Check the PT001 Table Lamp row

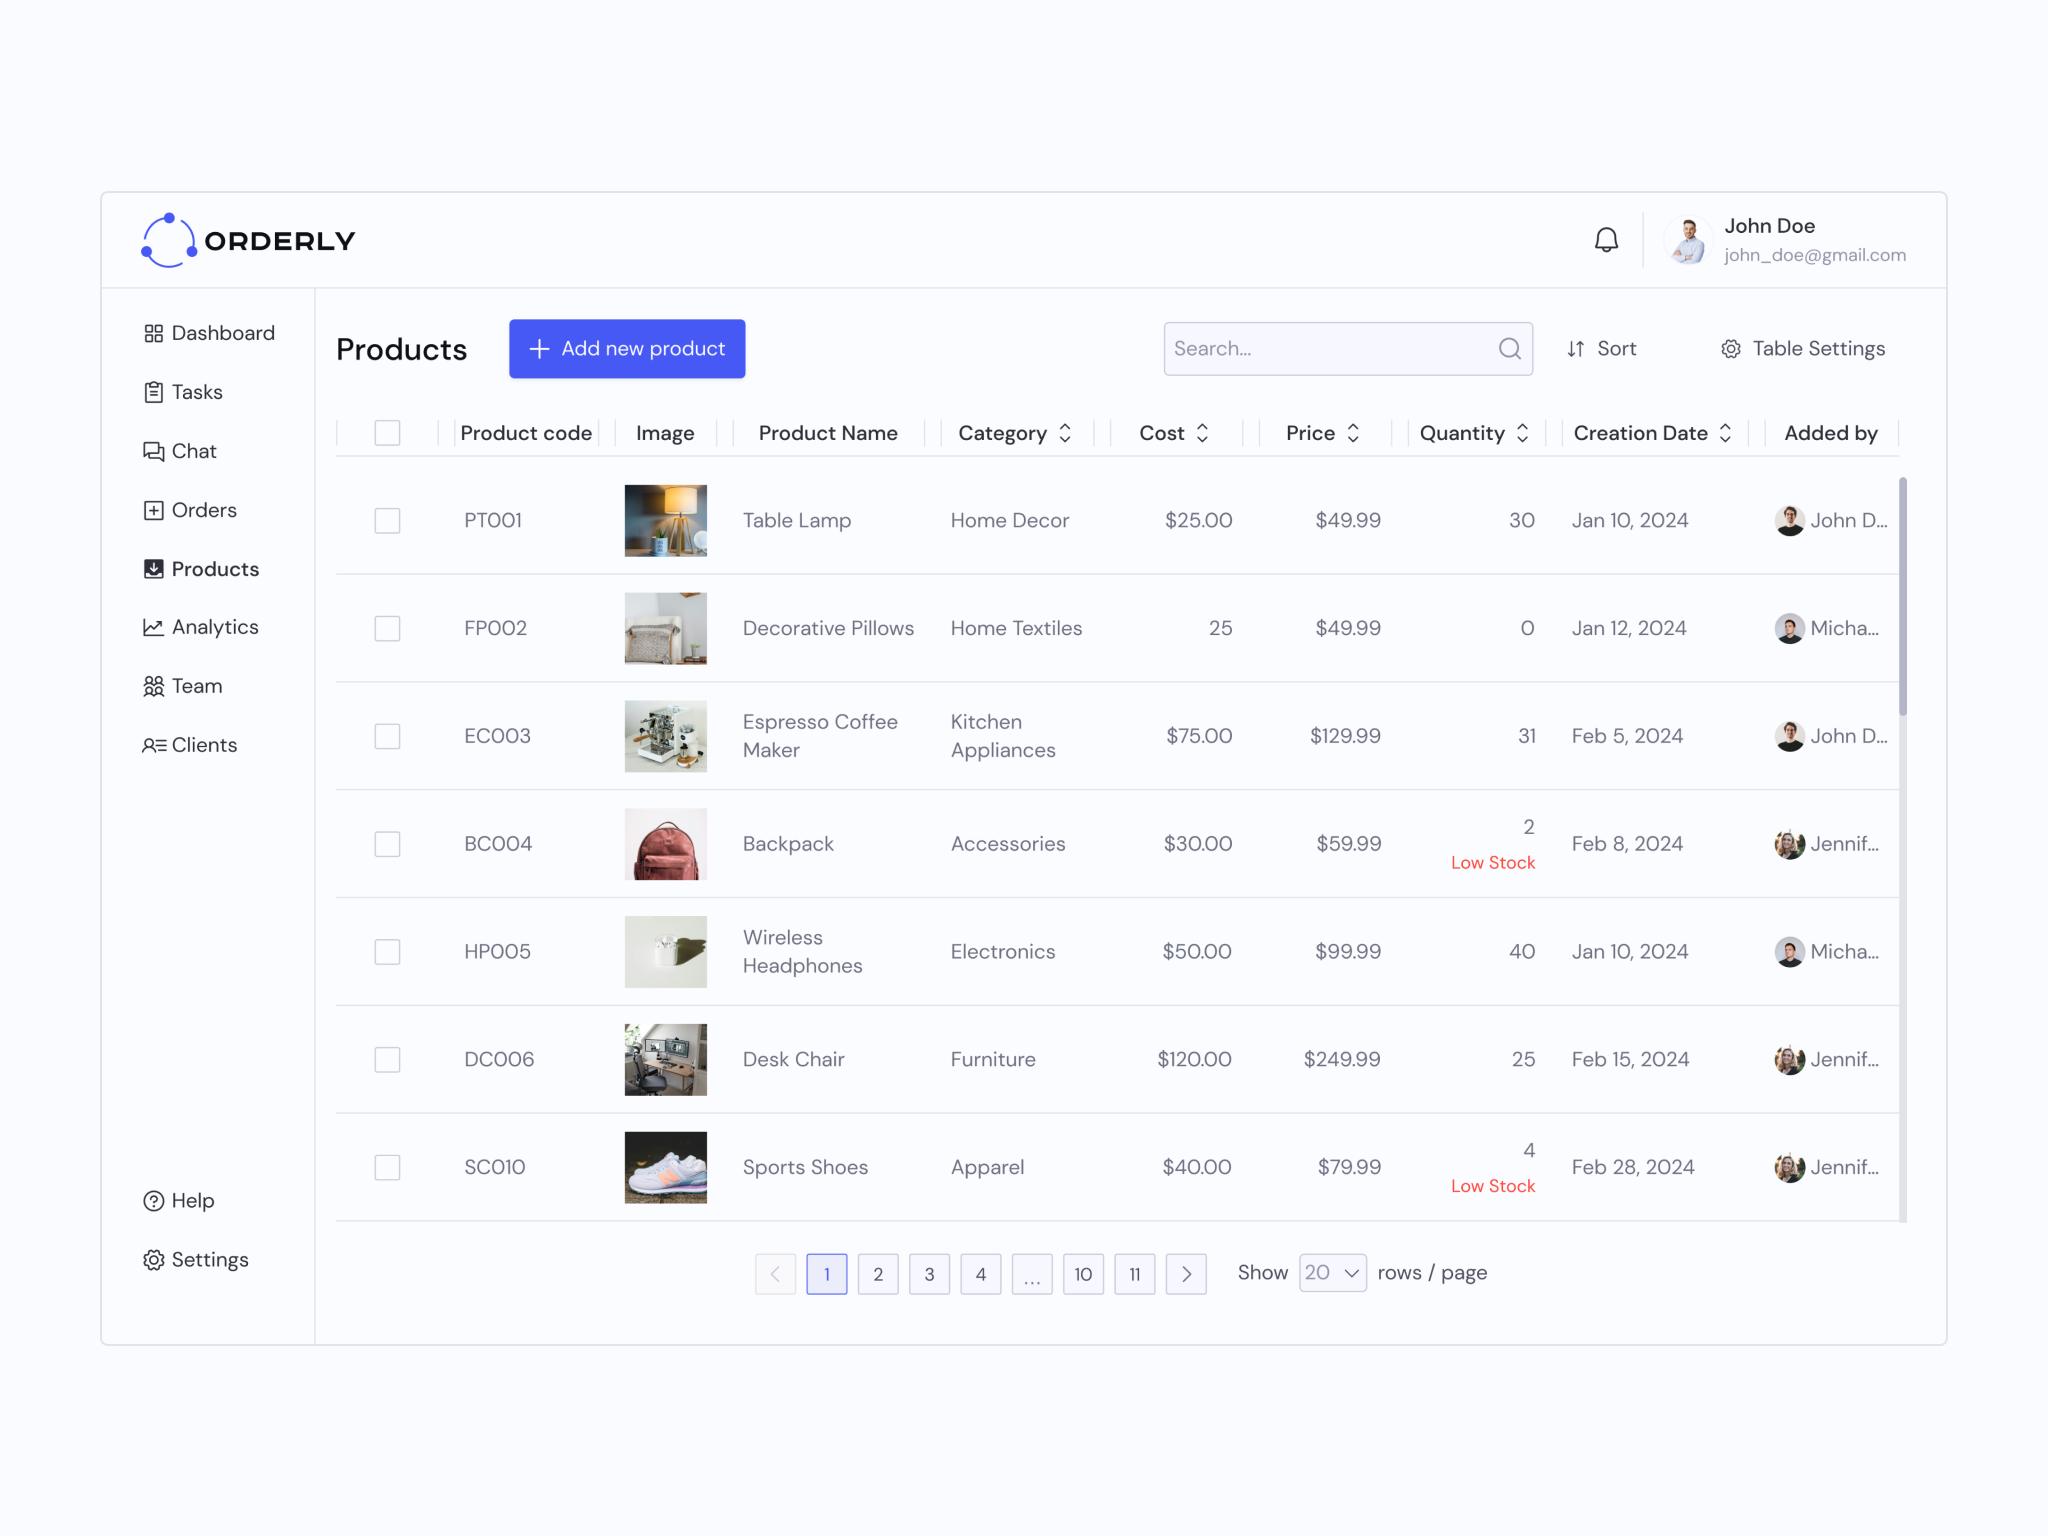[x=387, y=521]
